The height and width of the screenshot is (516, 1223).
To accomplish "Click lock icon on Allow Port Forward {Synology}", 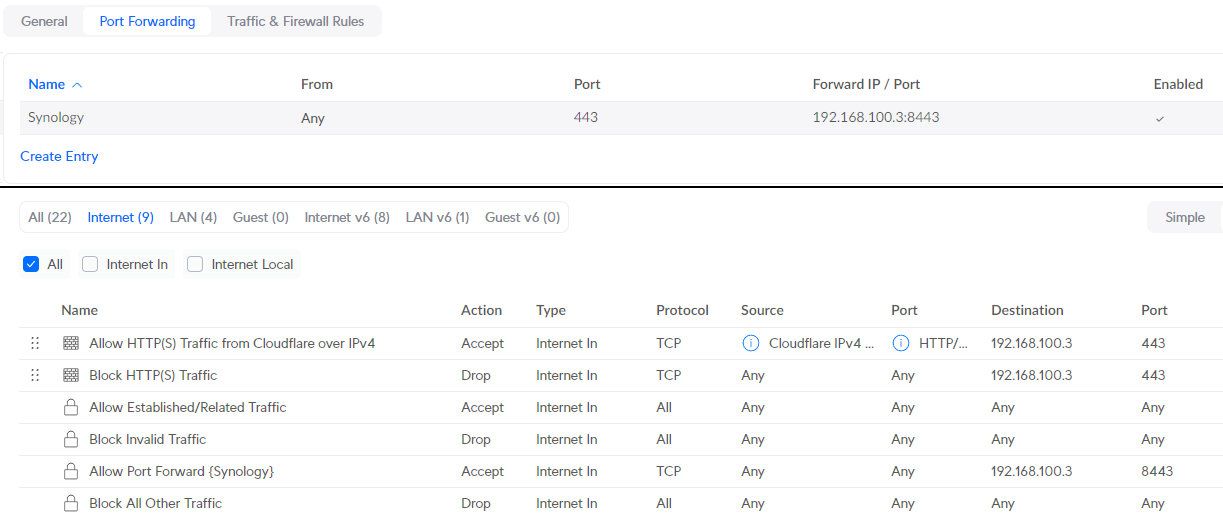I will click(x=71, y=471).
